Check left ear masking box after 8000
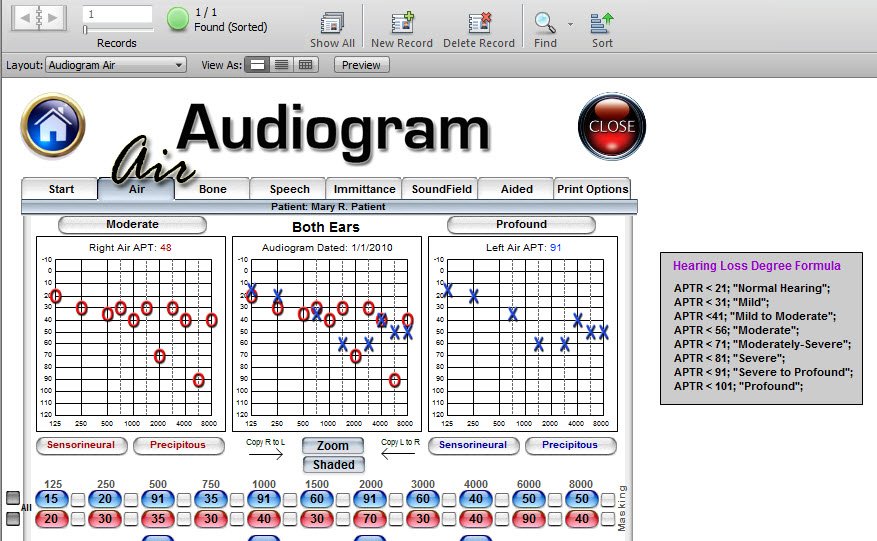The image size is (877, 541). pos(608,499)
